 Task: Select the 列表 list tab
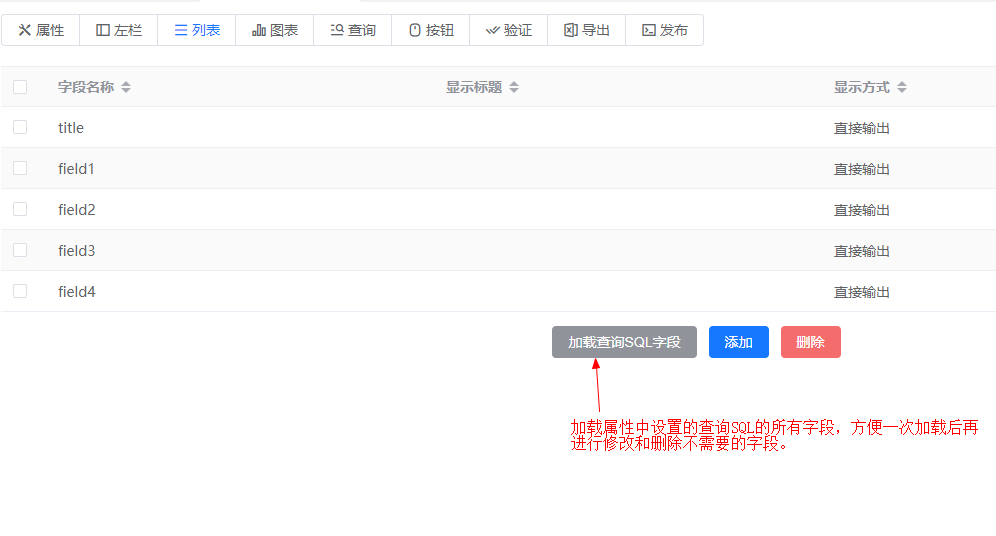click(x=197, y=30)
